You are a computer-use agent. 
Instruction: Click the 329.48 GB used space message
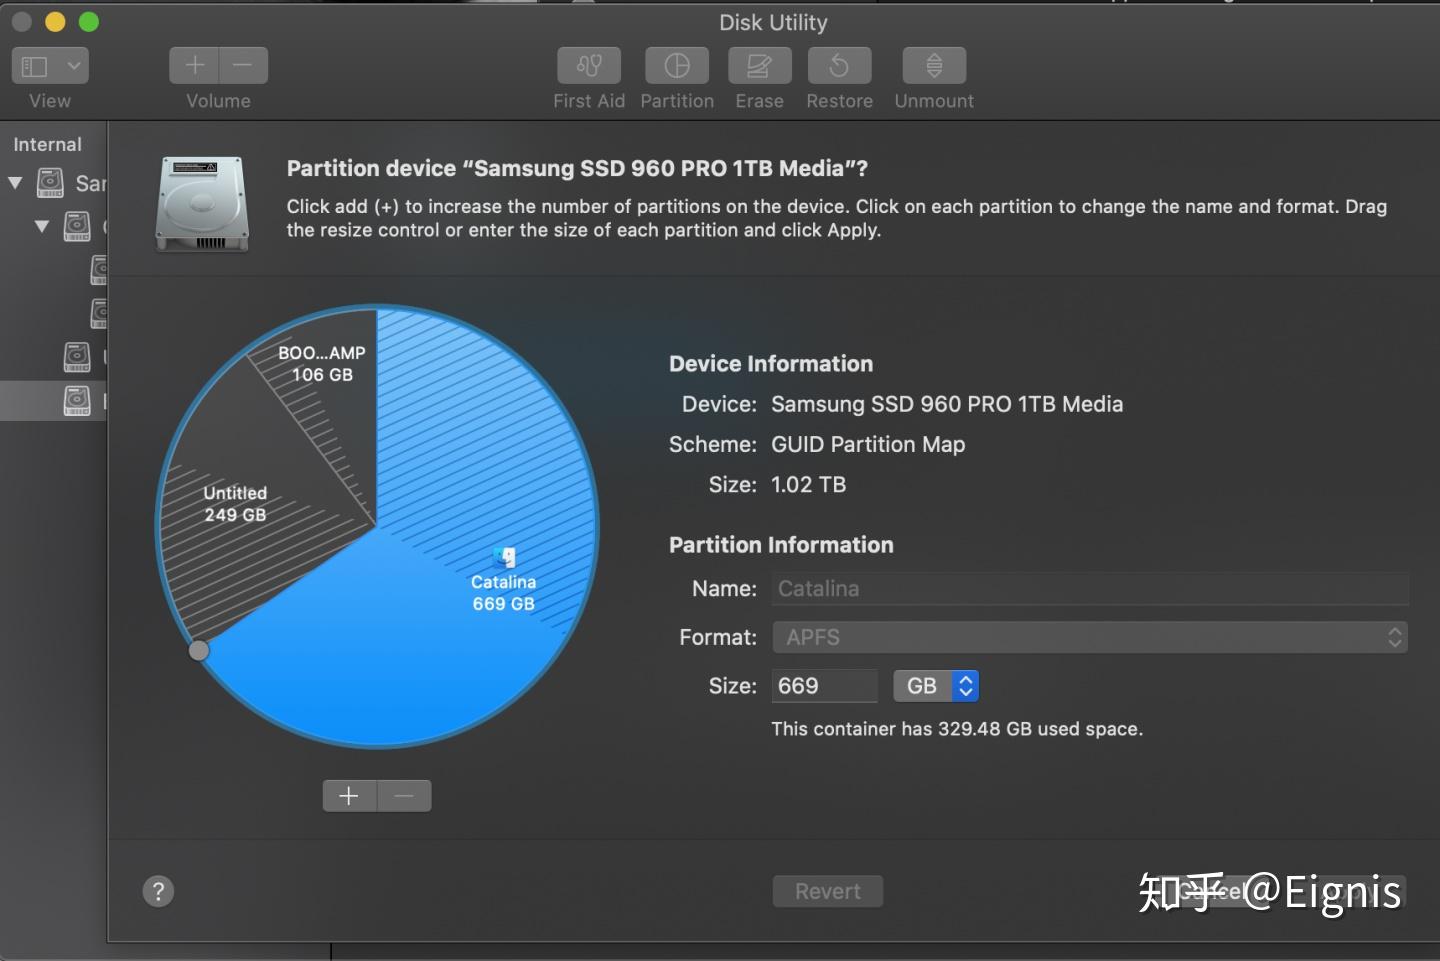[x=957, y=729]
